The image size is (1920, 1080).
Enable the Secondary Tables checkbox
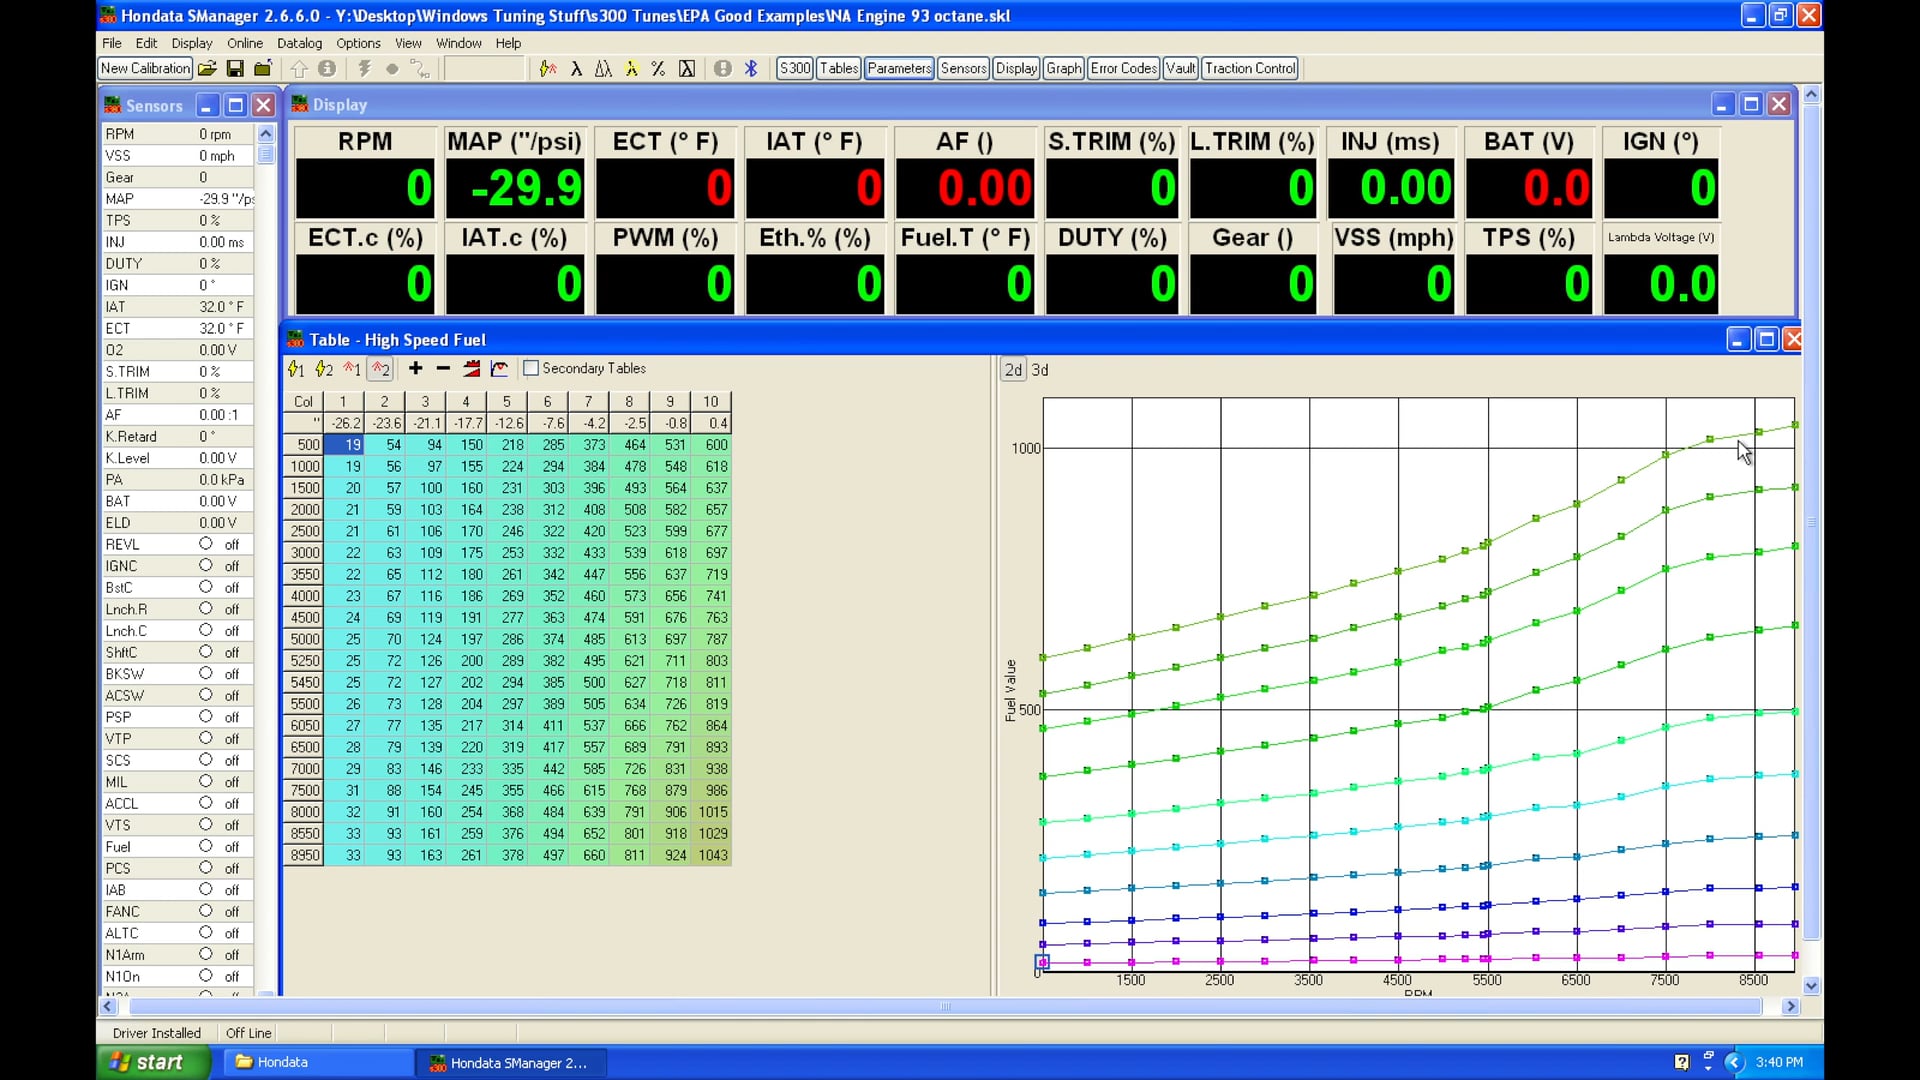(531, 368)
